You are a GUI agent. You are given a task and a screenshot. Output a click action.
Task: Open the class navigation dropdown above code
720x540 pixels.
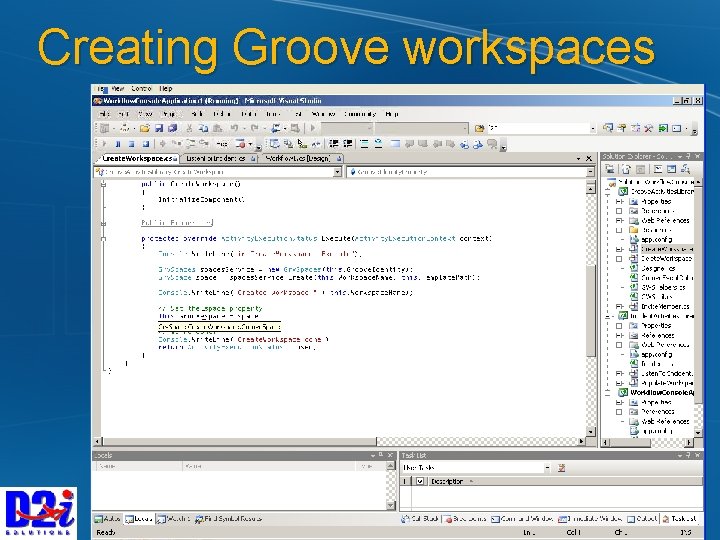pos(338,172)
